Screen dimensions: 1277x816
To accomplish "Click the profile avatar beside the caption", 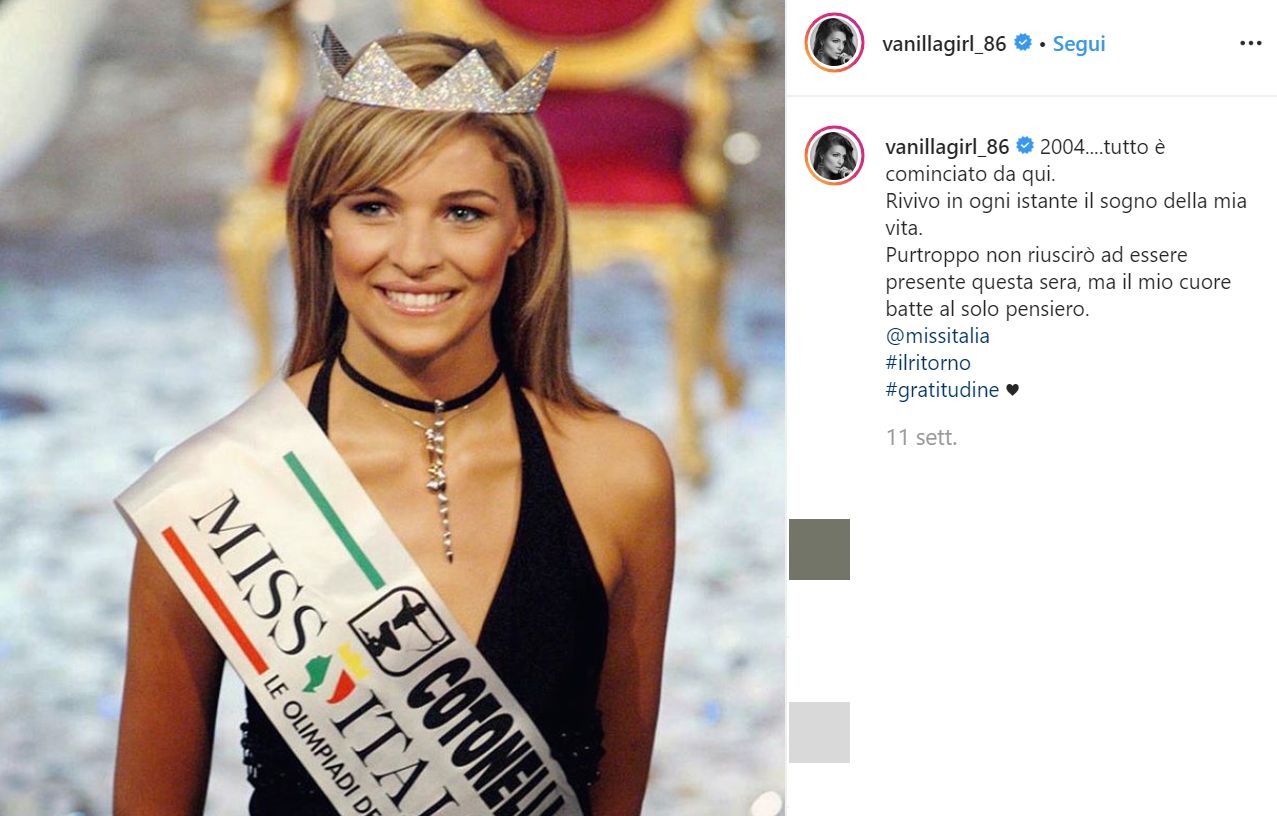I will pyautogui.click(x=834, y=155).
